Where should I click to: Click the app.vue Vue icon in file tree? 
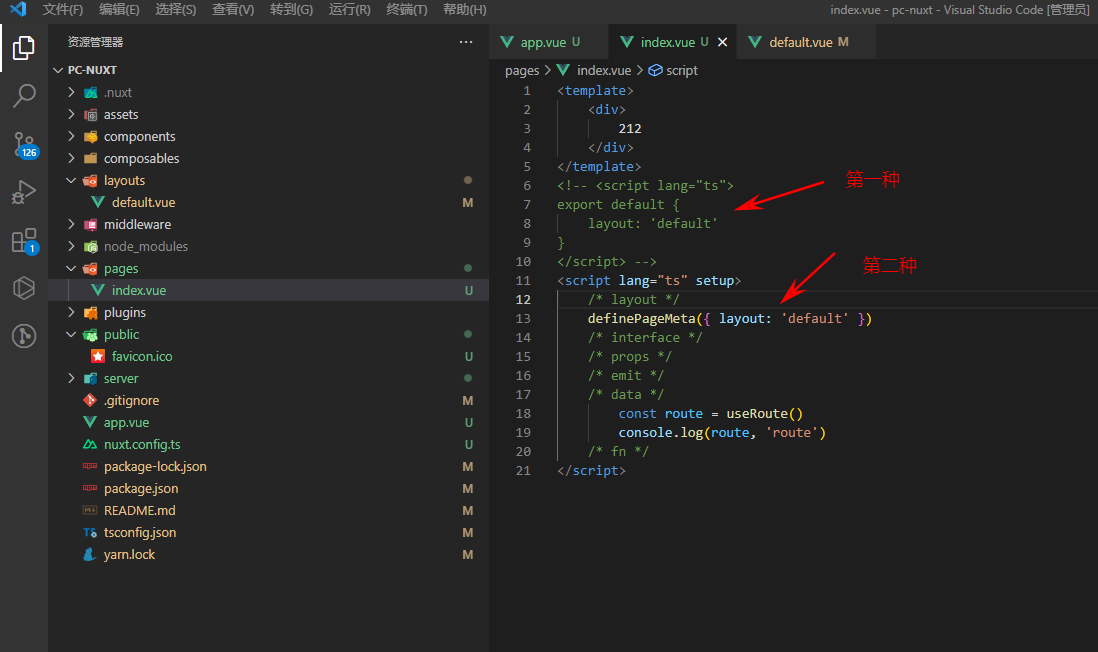pos(90,422)
